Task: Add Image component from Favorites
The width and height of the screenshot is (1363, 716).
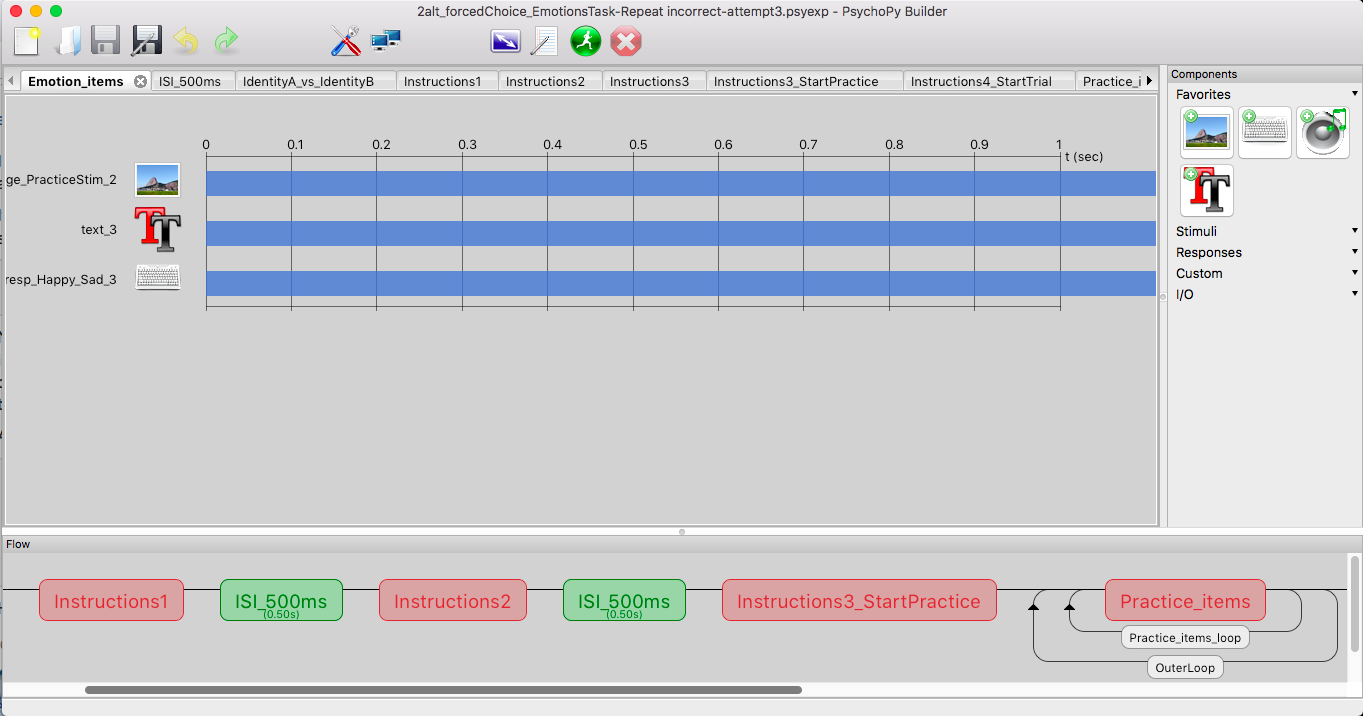Action: point(1207,133)
